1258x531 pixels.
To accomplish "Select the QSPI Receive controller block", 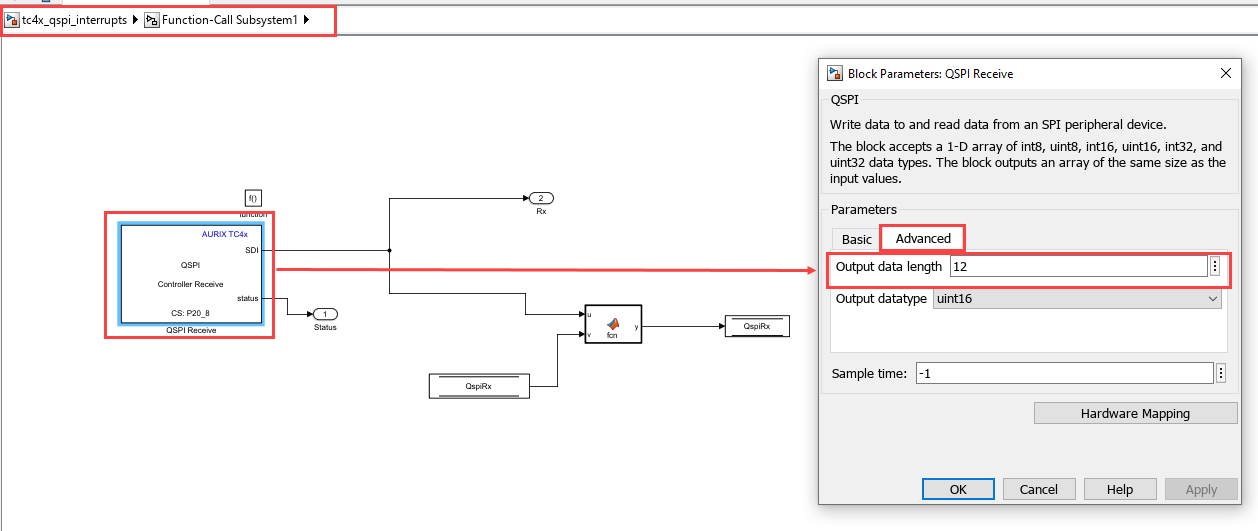I will (x=191, y=274).
